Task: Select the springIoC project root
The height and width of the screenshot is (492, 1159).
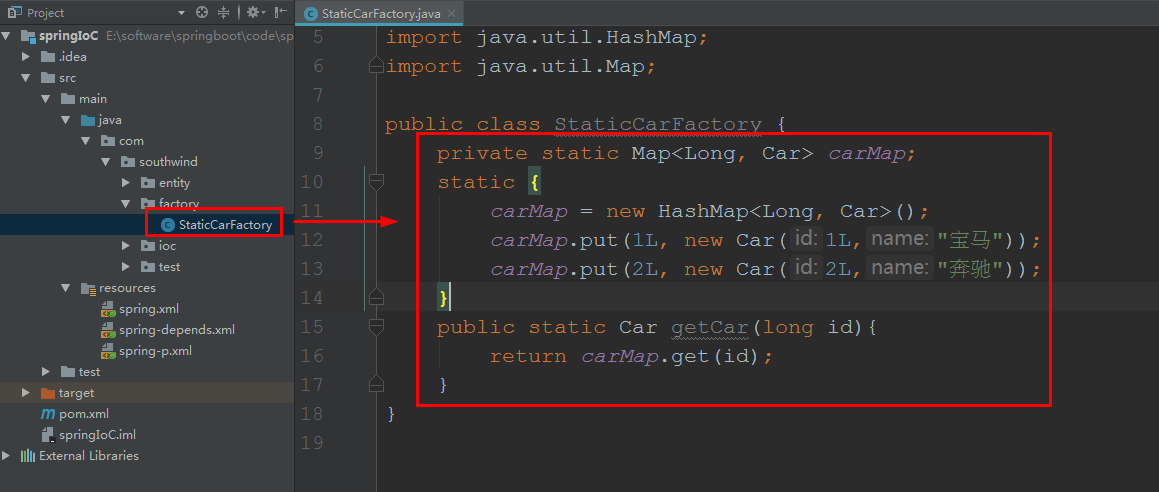Action: tap(69, 35)
